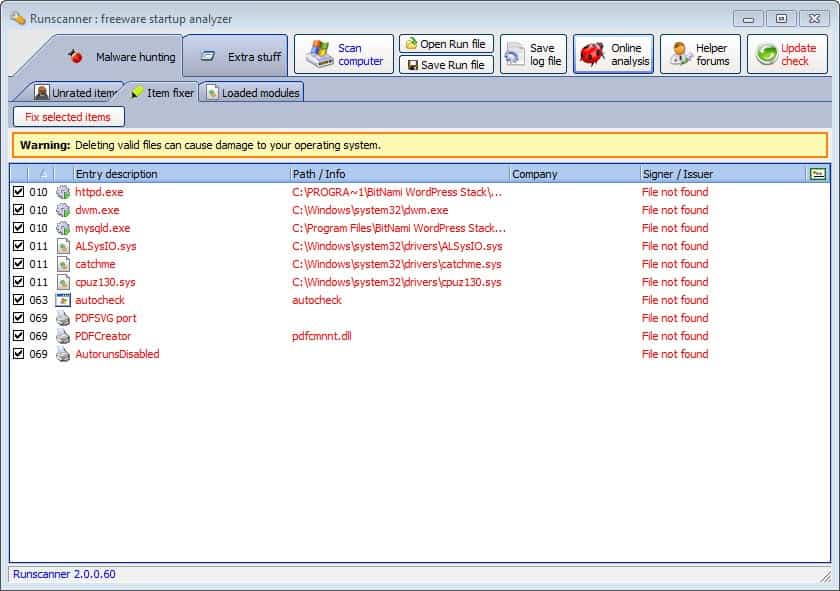
Task: Click the Save log file icon
Action: point(517,53)
